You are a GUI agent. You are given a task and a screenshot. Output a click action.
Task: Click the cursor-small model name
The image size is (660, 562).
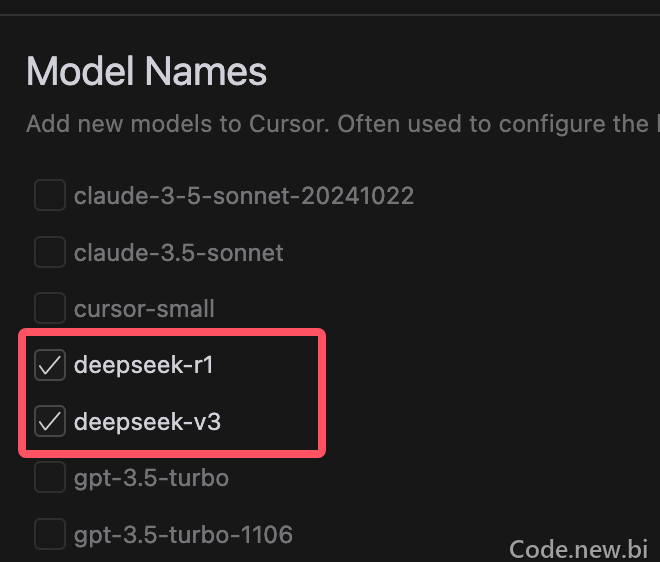[144, 309]
